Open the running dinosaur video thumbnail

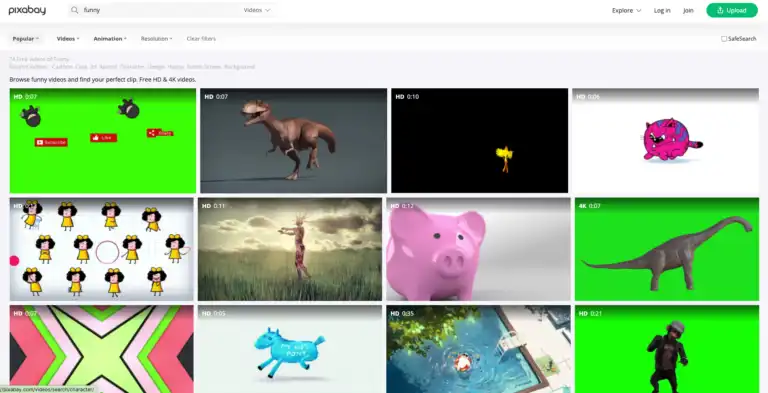click(293, 141)
